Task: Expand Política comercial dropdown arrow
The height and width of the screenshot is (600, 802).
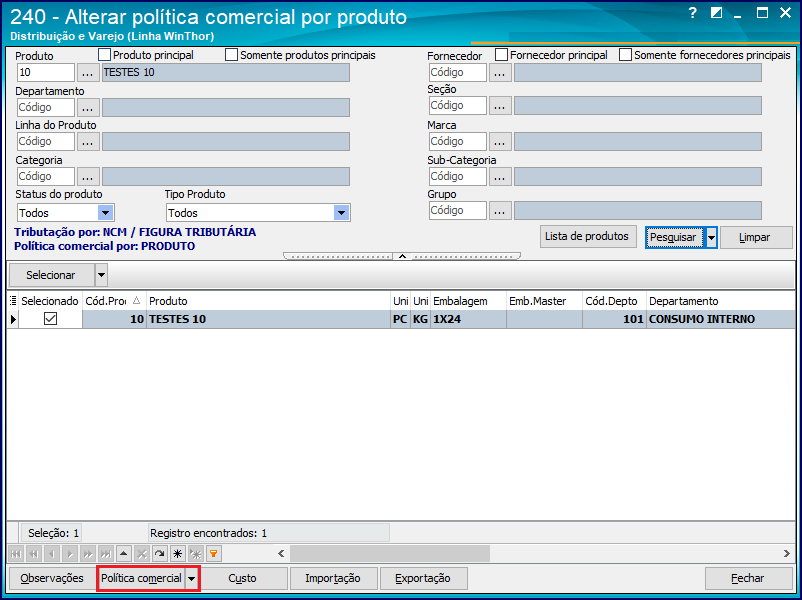Action: [x=192, y=579]
